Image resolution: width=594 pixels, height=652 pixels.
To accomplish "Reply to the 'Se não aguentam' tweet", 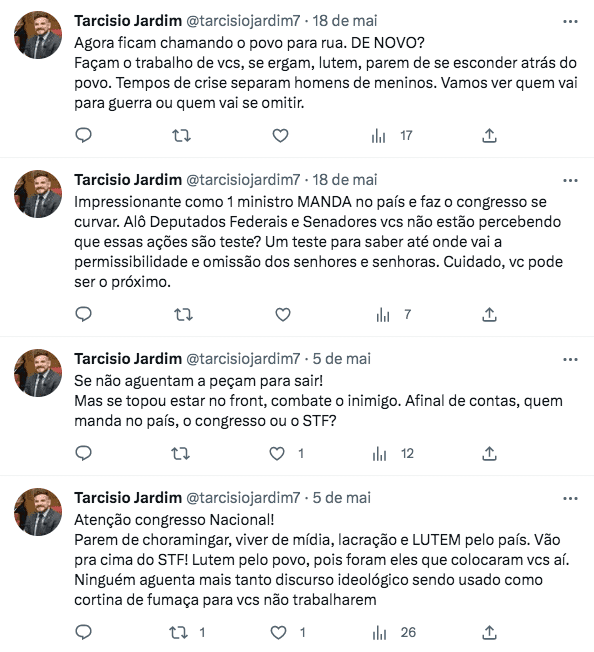I will (83, 453).
